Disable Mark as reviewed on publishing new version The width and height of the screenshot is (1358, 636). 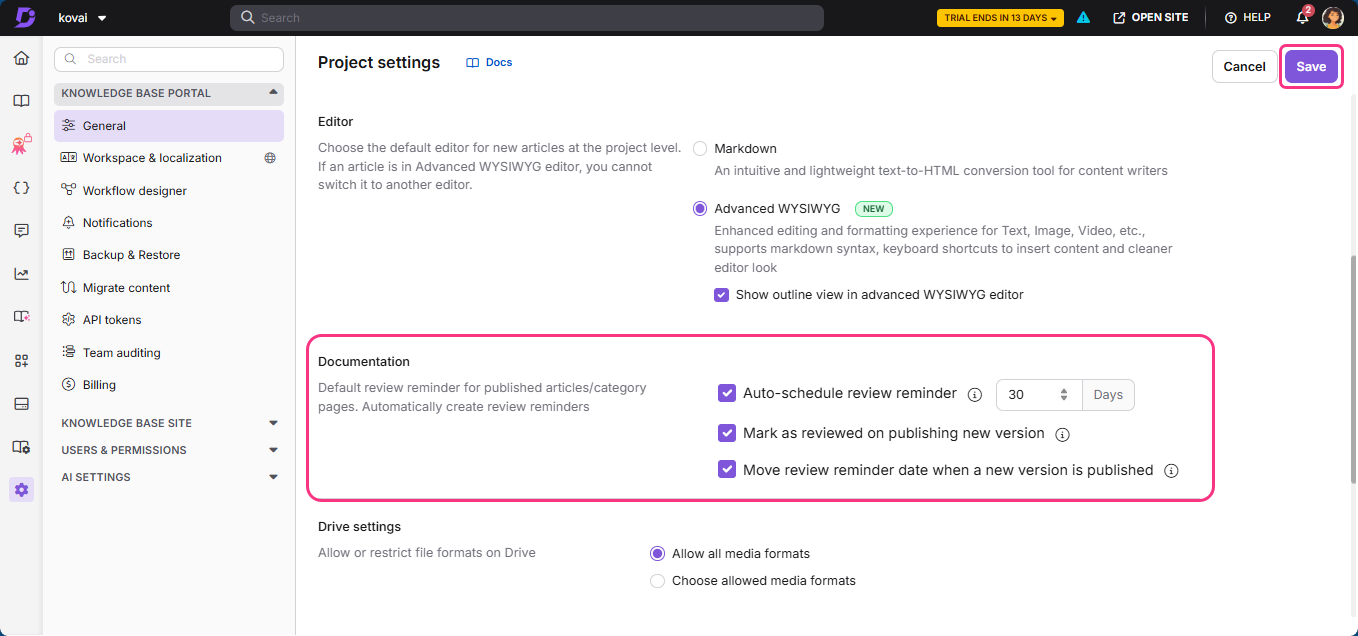(x=727, y=433)
